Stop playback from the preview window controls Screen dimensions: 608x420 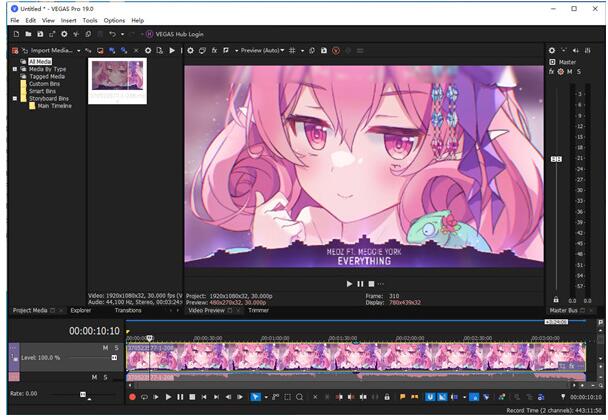[x=371, y=284]
